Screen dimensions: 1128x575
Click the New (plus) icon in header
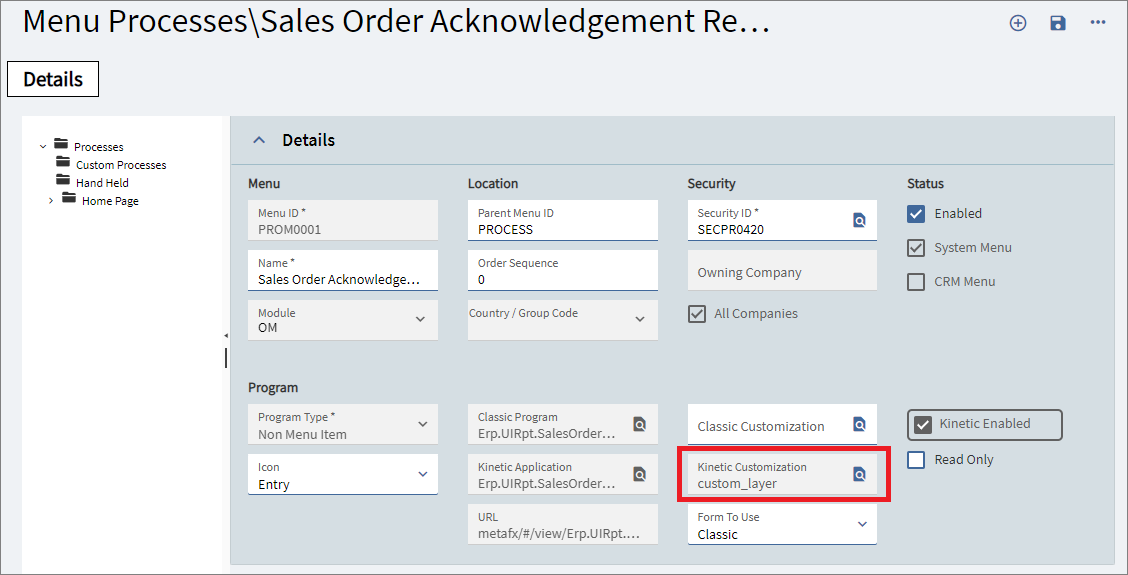coord(1018,23)
